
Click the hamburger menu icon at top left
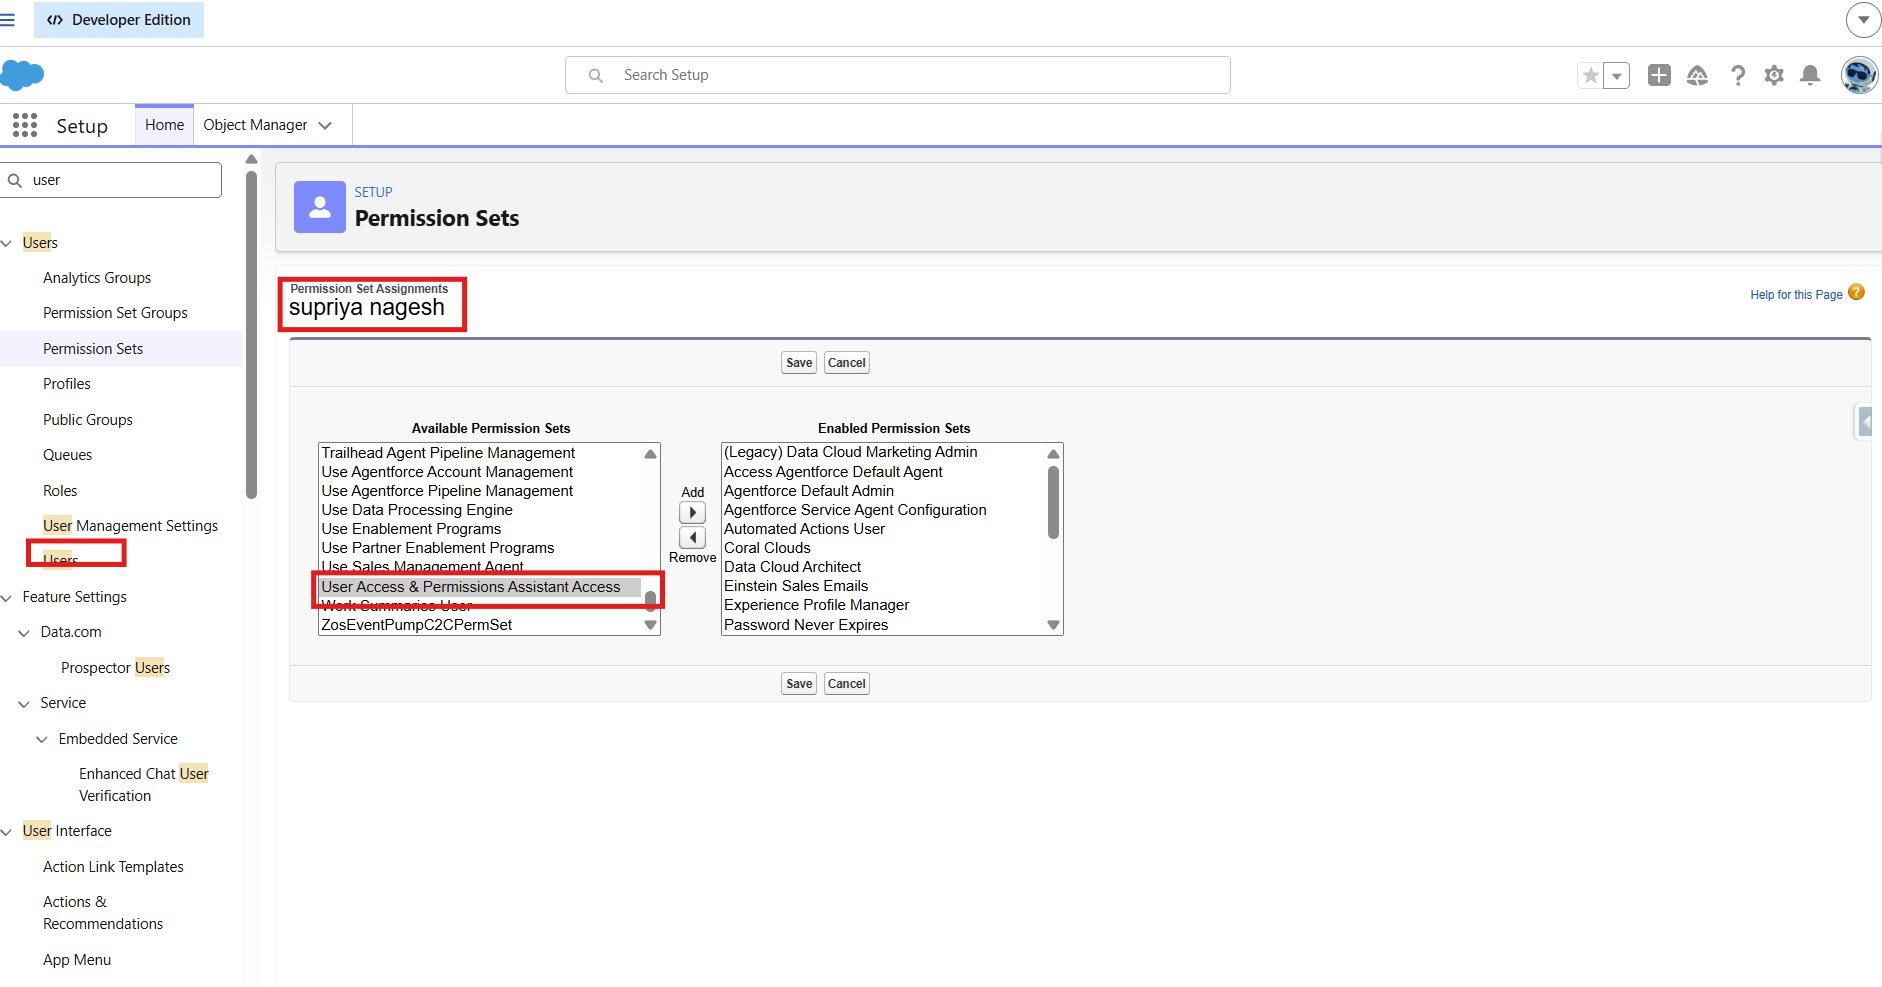coord(7,20)
